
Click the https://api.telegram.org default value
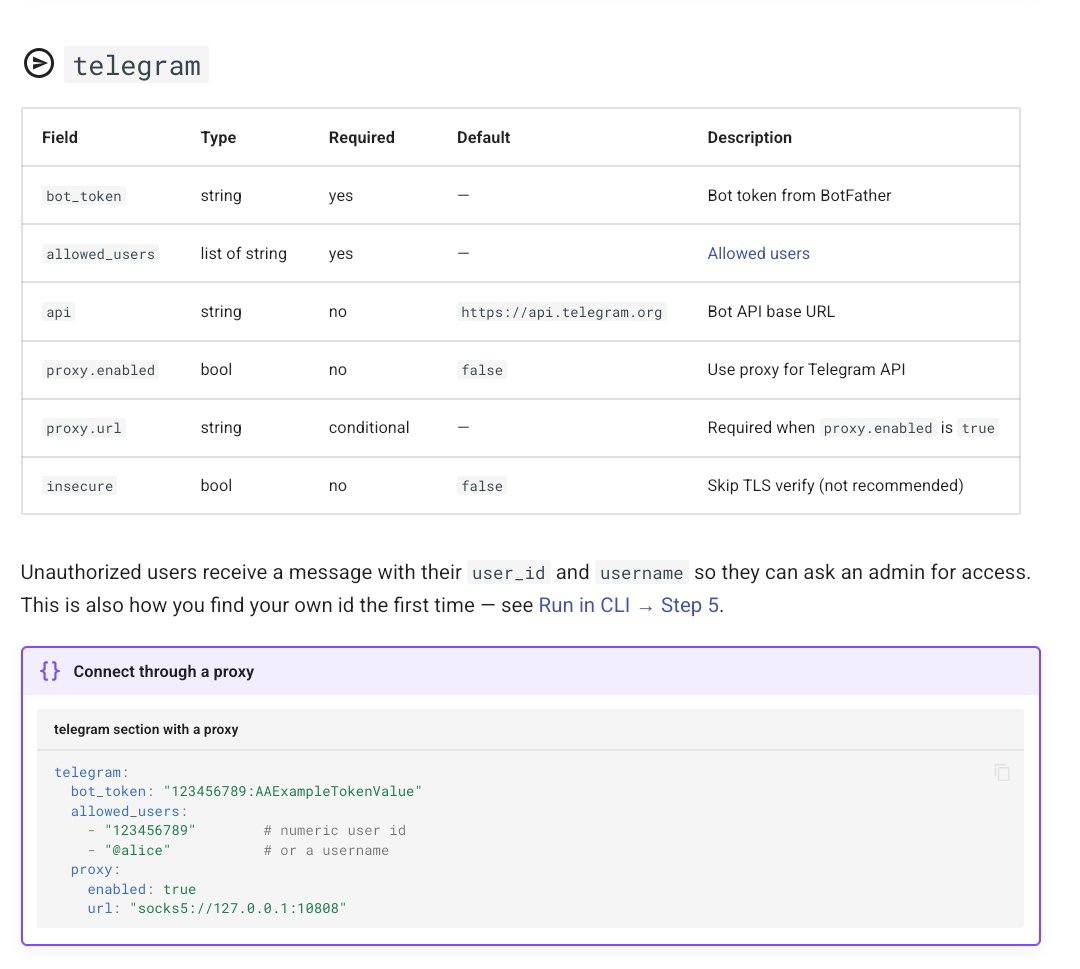[x=561, y=312]
